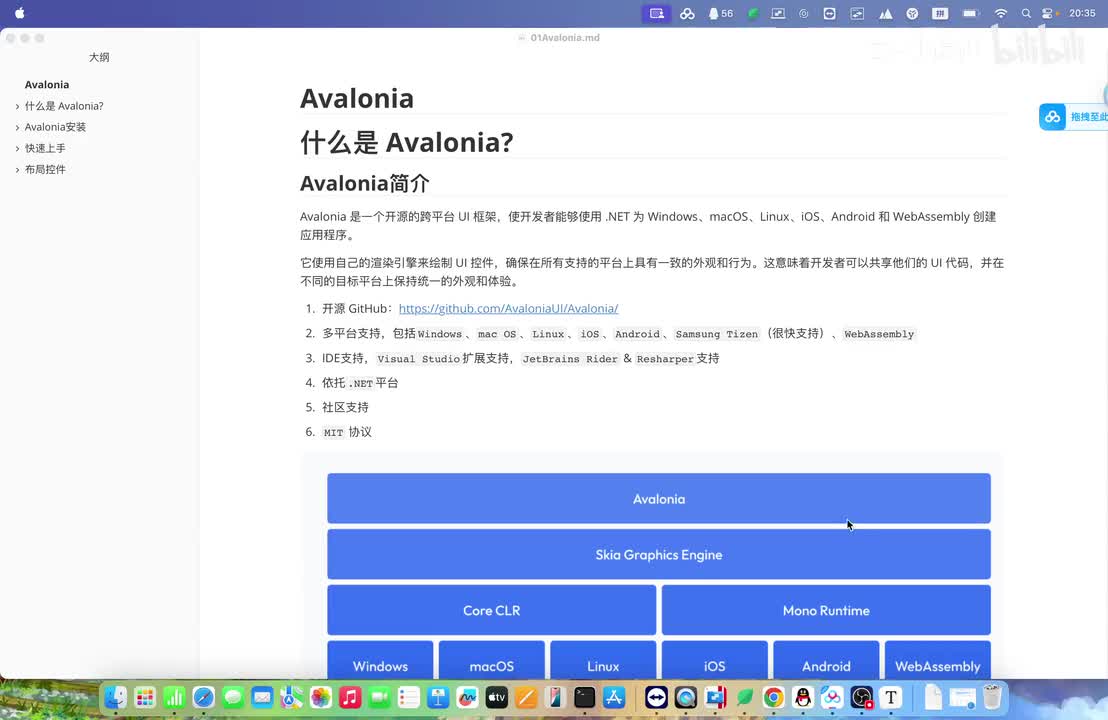Open the Wi-Fi menu
The image size is (1108, 720).
1001,13
